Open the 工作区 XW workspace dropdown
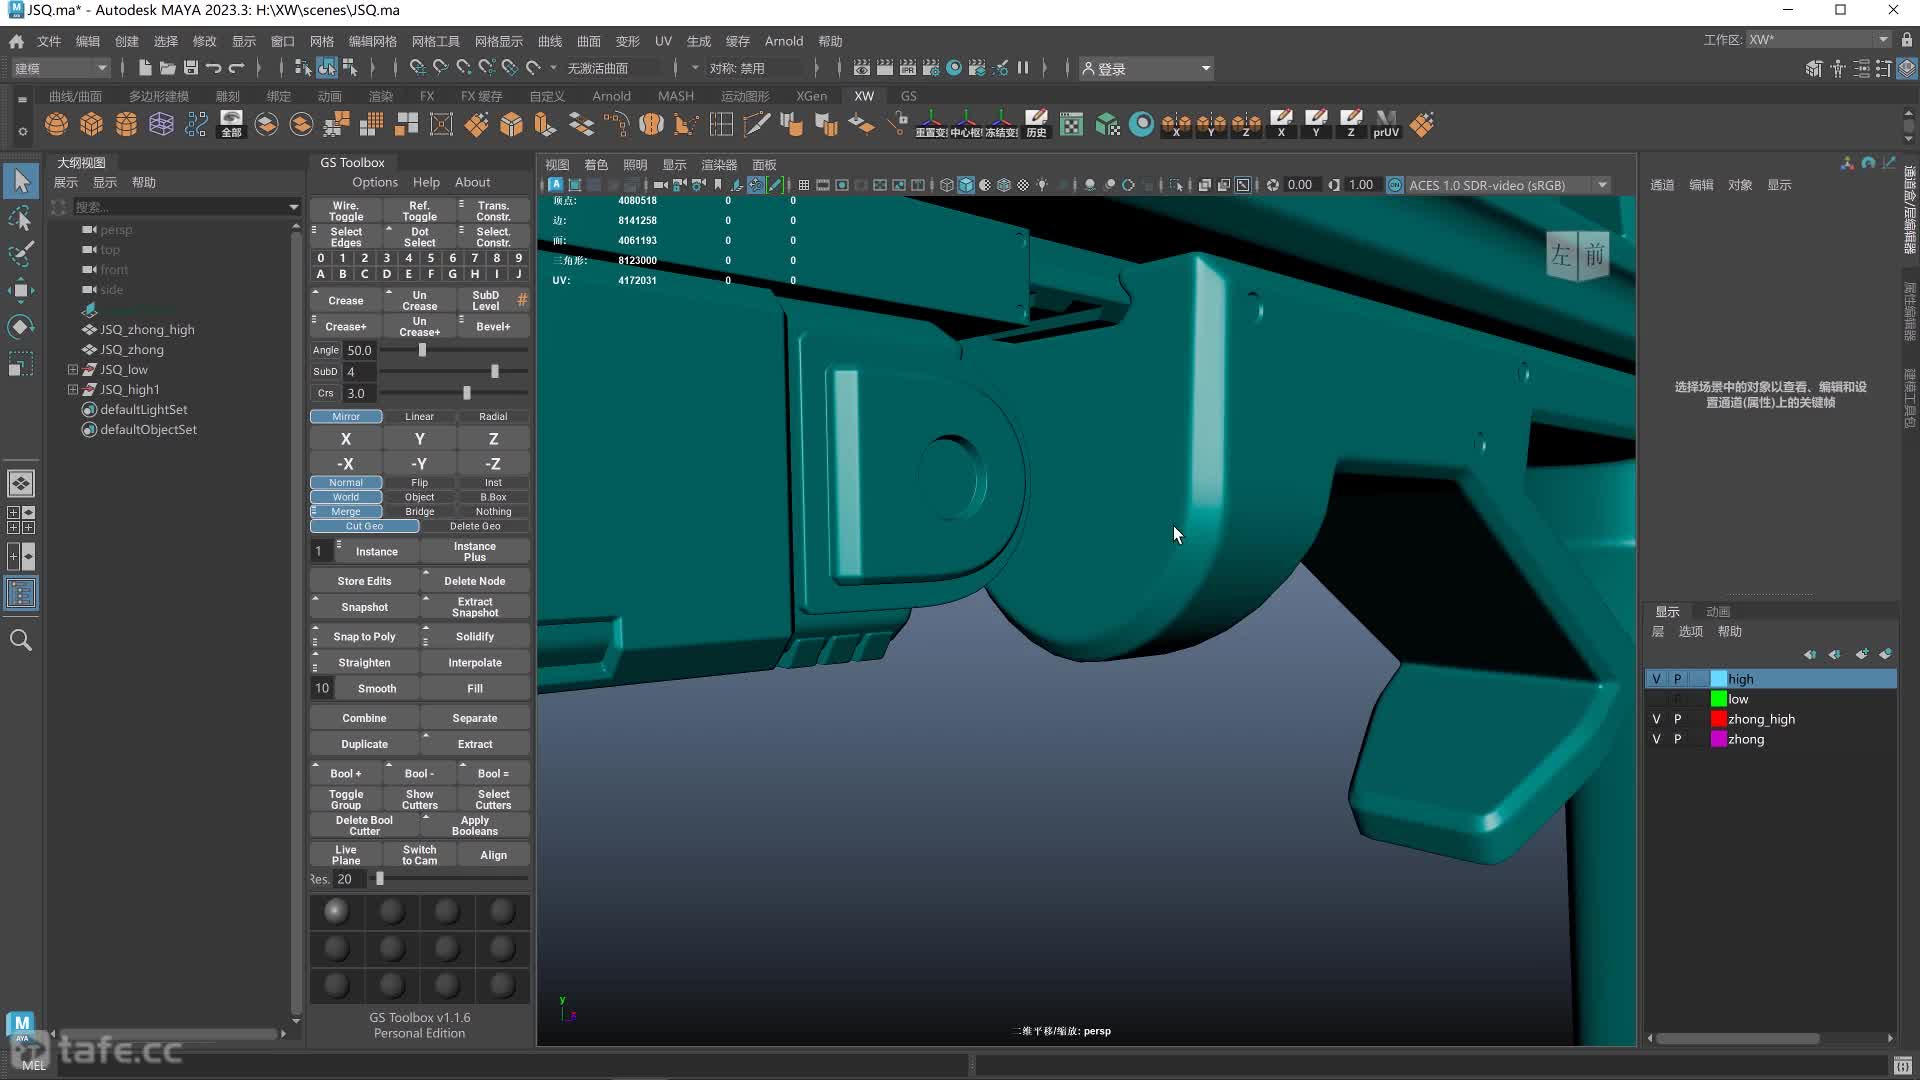1920x1080 pixels. coord(1818,40)
